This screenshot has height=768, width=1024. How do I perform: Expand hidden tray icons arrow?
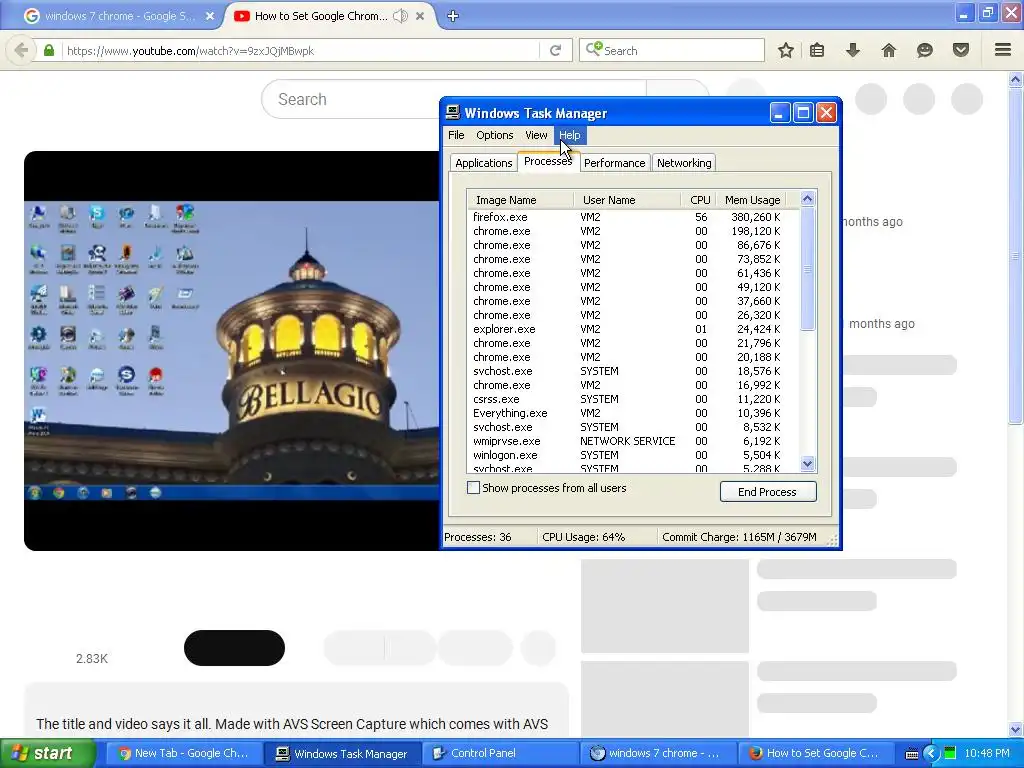tap(931, 753)
